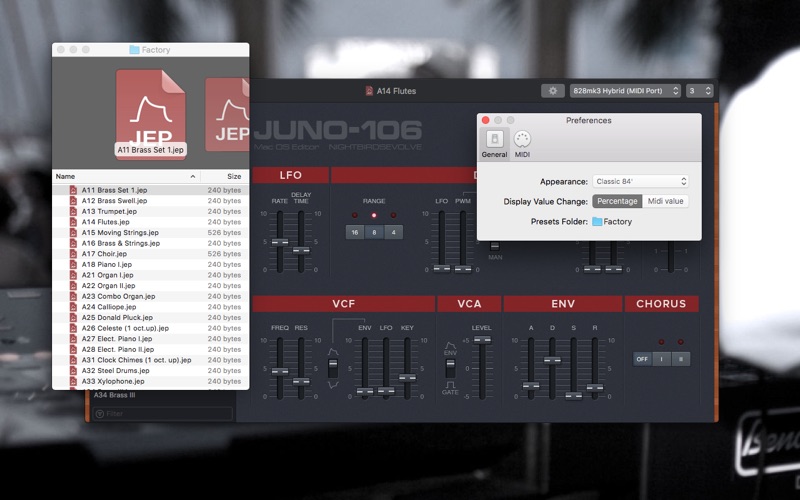
Task: Click file icon of A16 Brass & Strings.jep
Action: click(73, 243)
